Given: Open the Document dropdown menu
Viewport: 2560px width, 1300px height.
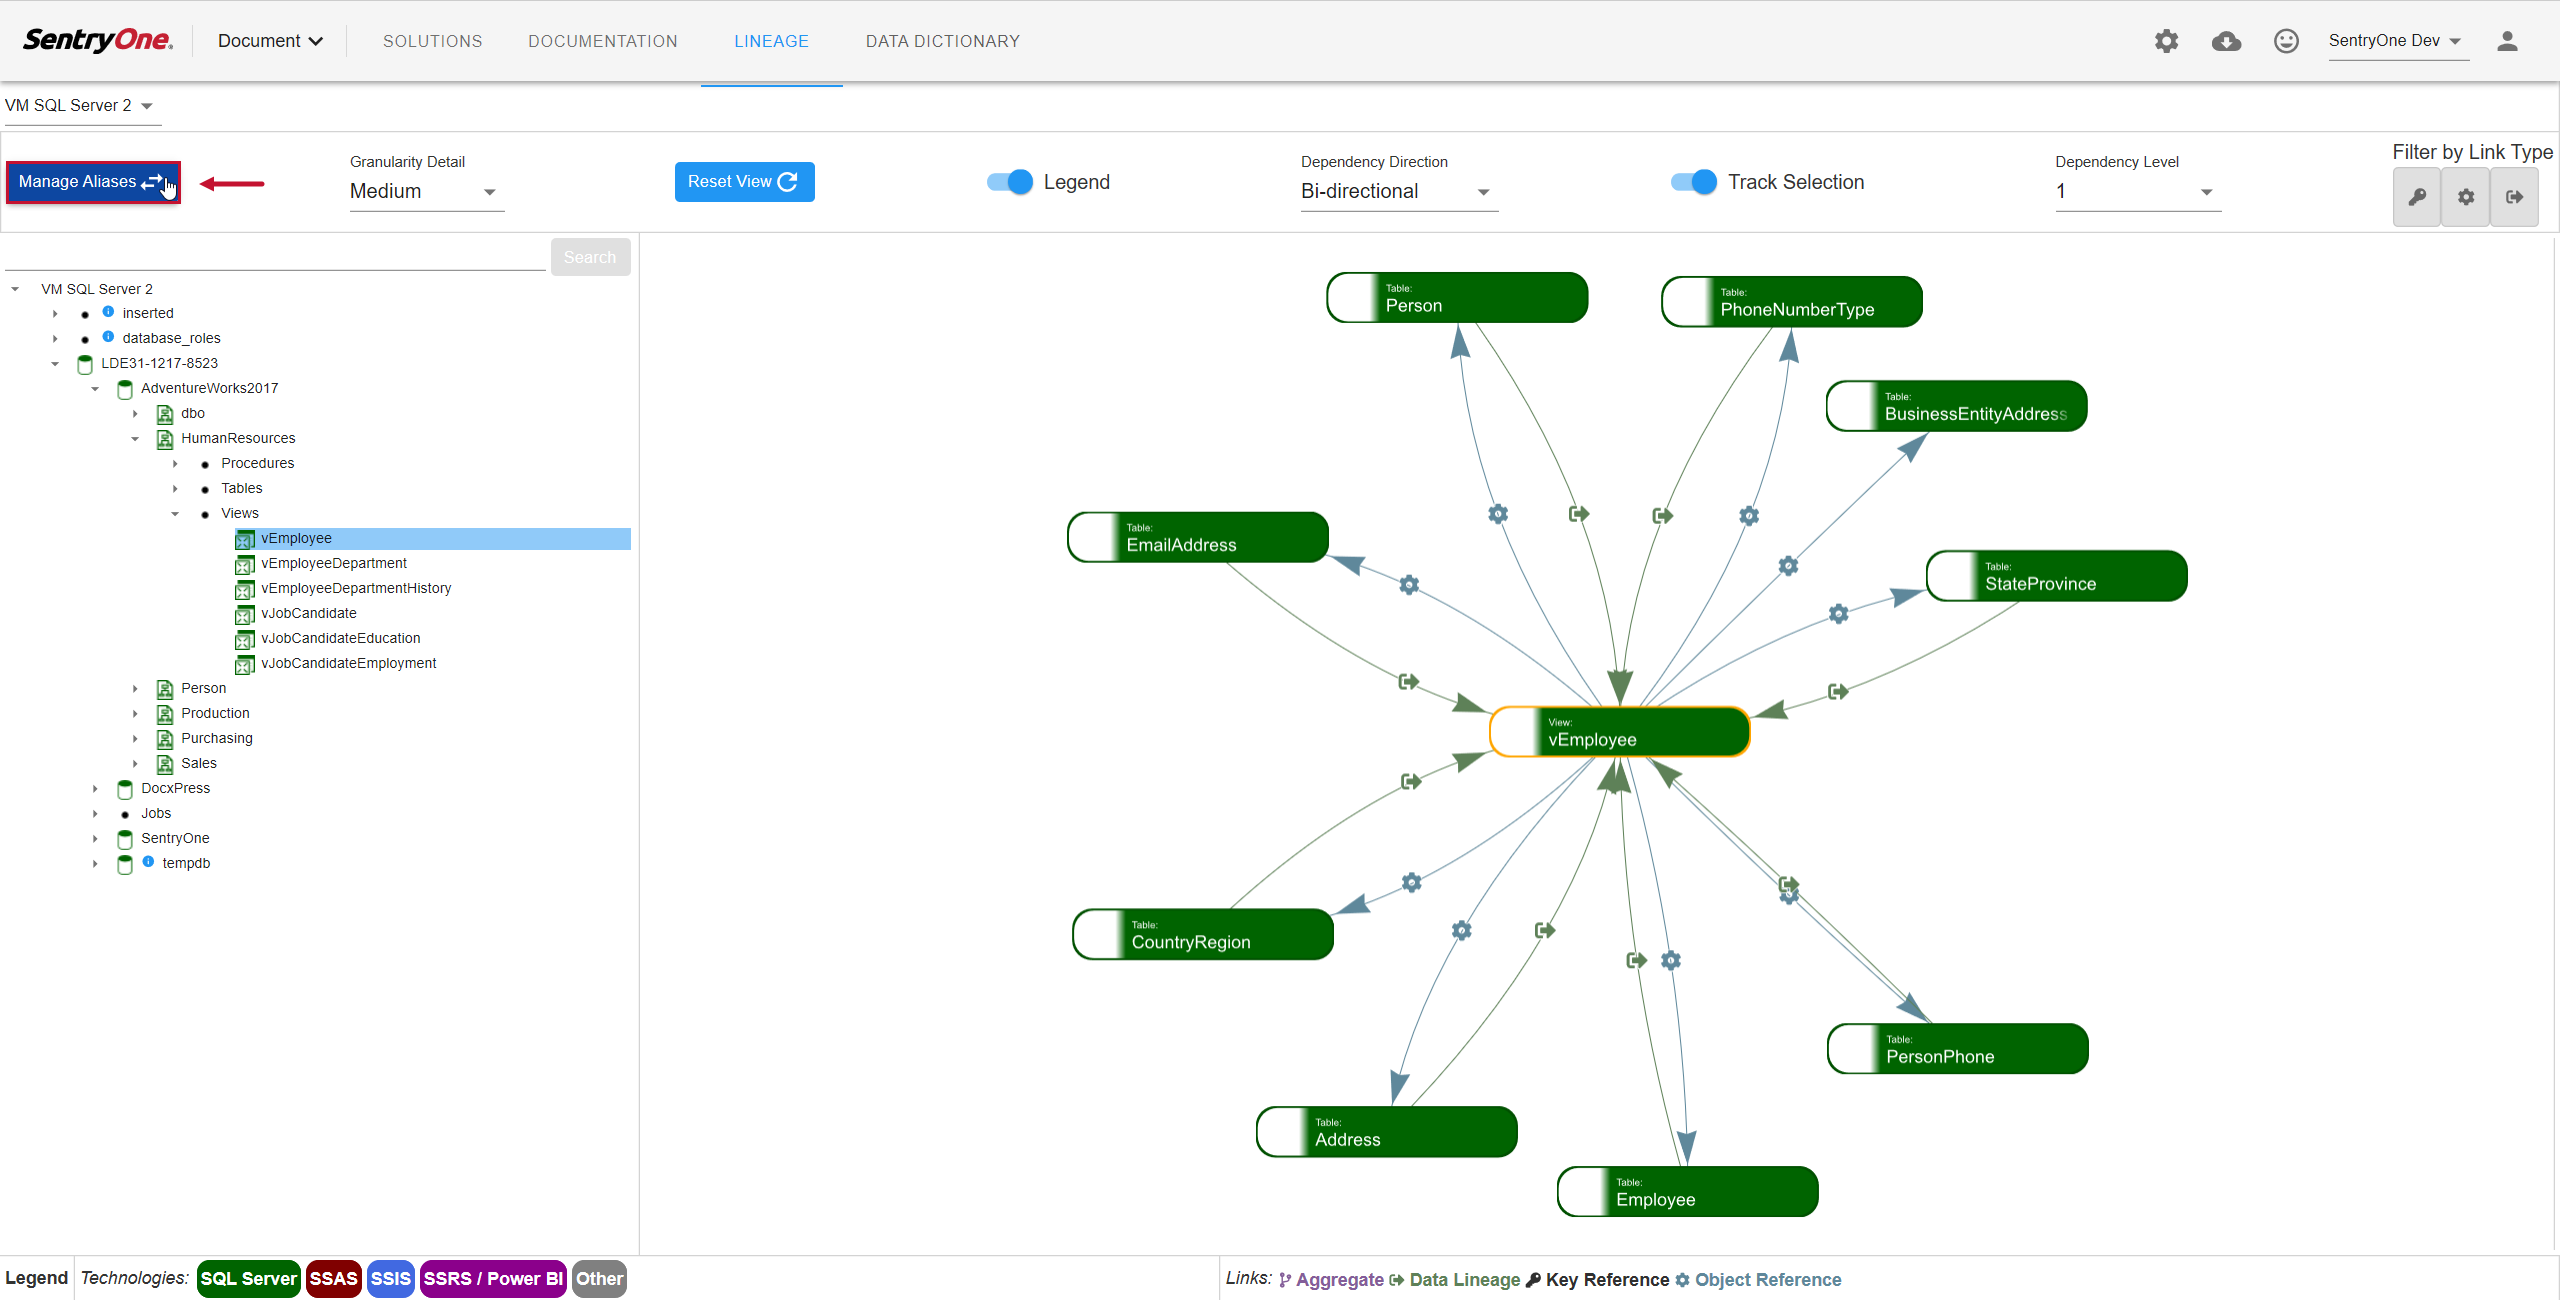Looking at the screenshot, I should (270, 41).
